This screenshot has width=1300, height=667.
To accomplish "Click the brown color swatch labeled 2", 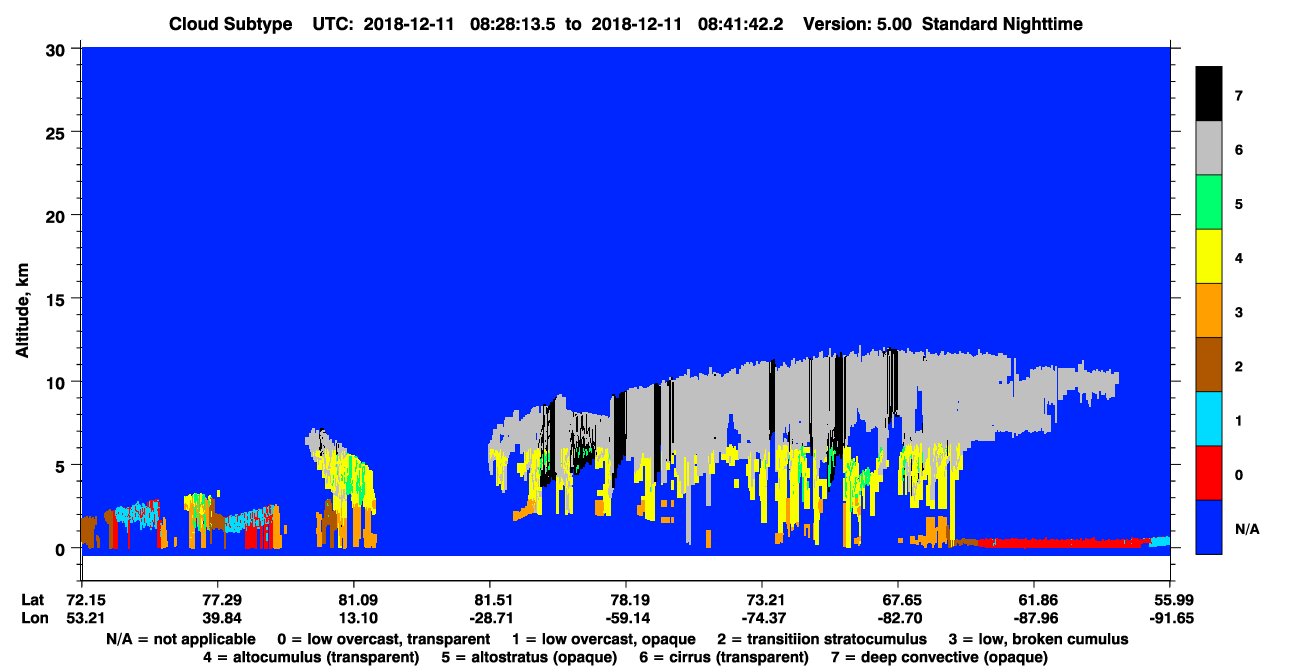I will click(x=1209, y=364).
